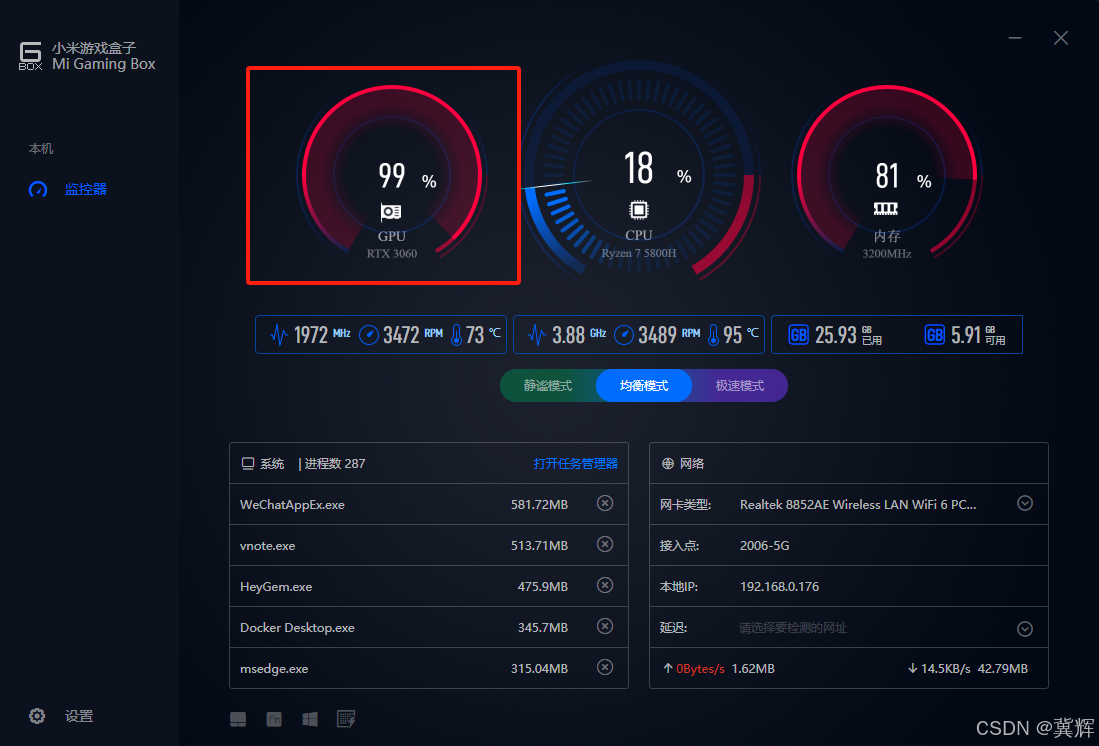This screenshot has height=746, width=1099.
Task: Minimize the Mi Gaming Box window
Action: pyautogui.click(x=1015, y=38)
